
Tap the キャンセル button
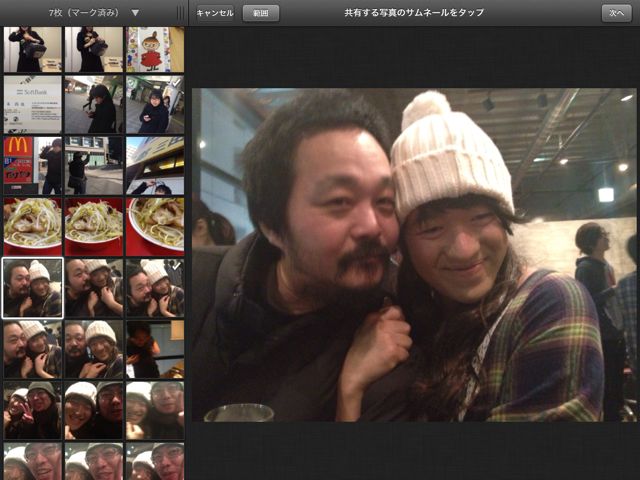[x=215, y=13]
